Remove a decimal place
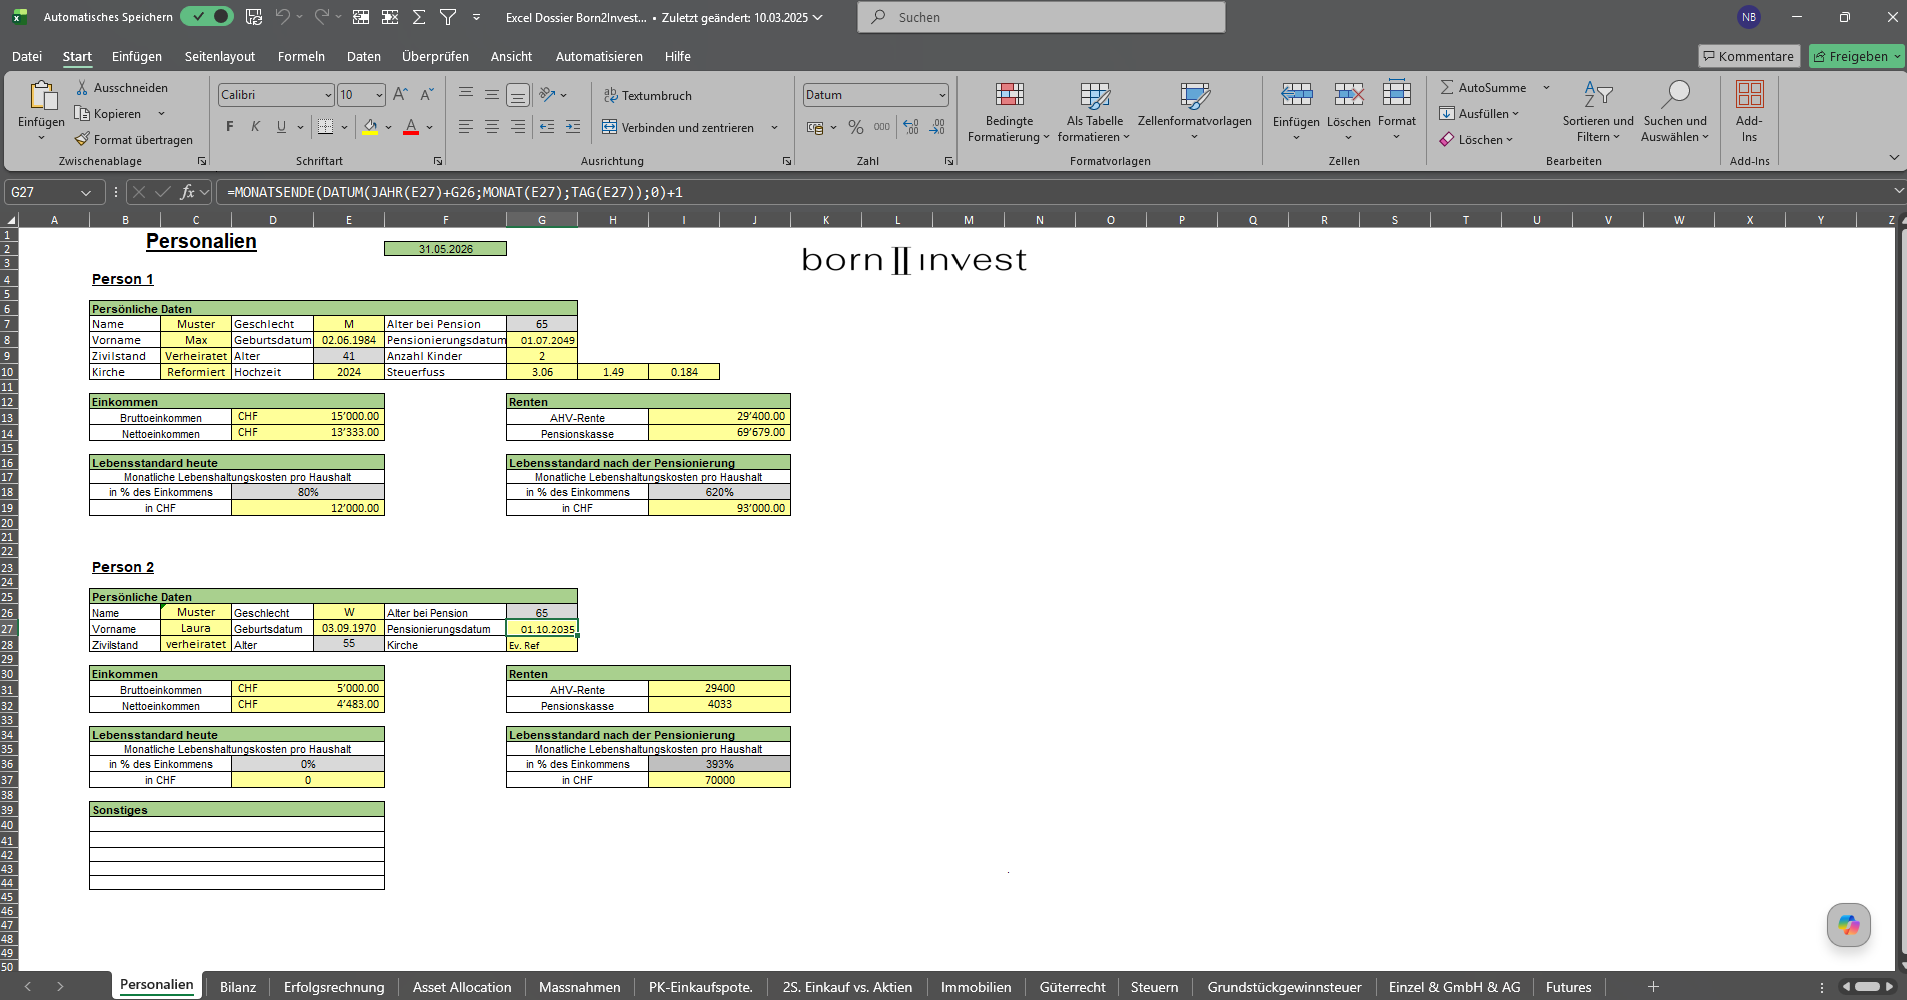Screen dimensions: 1907x1000 937,127
